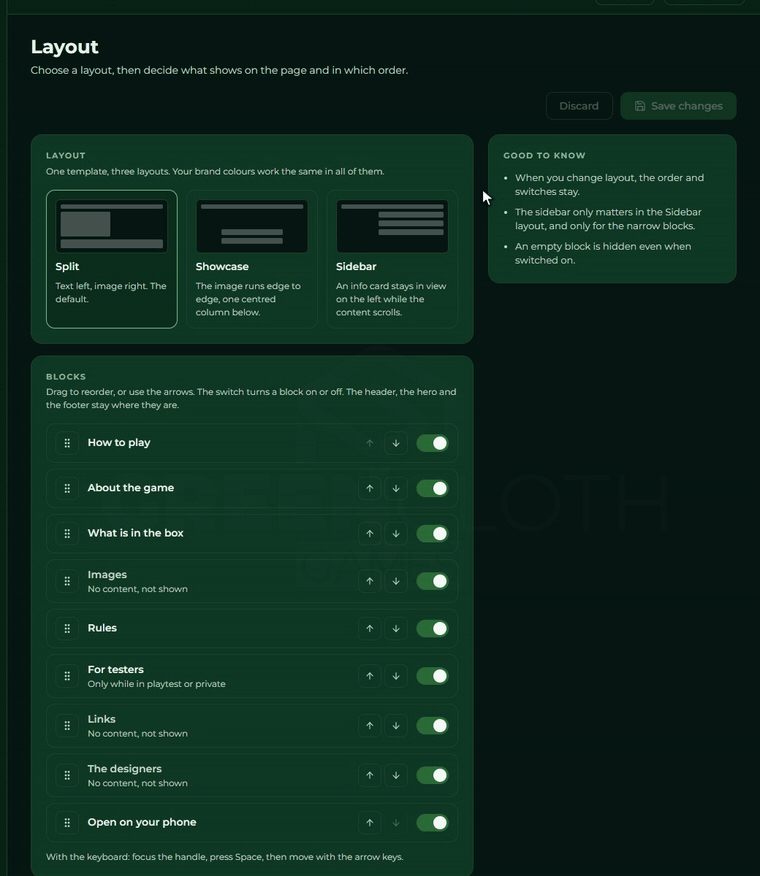Screen dimensions: 760x876
Task: Grab the drag handle for The designers
Action: pyautogui.click(x=67, y=775)
